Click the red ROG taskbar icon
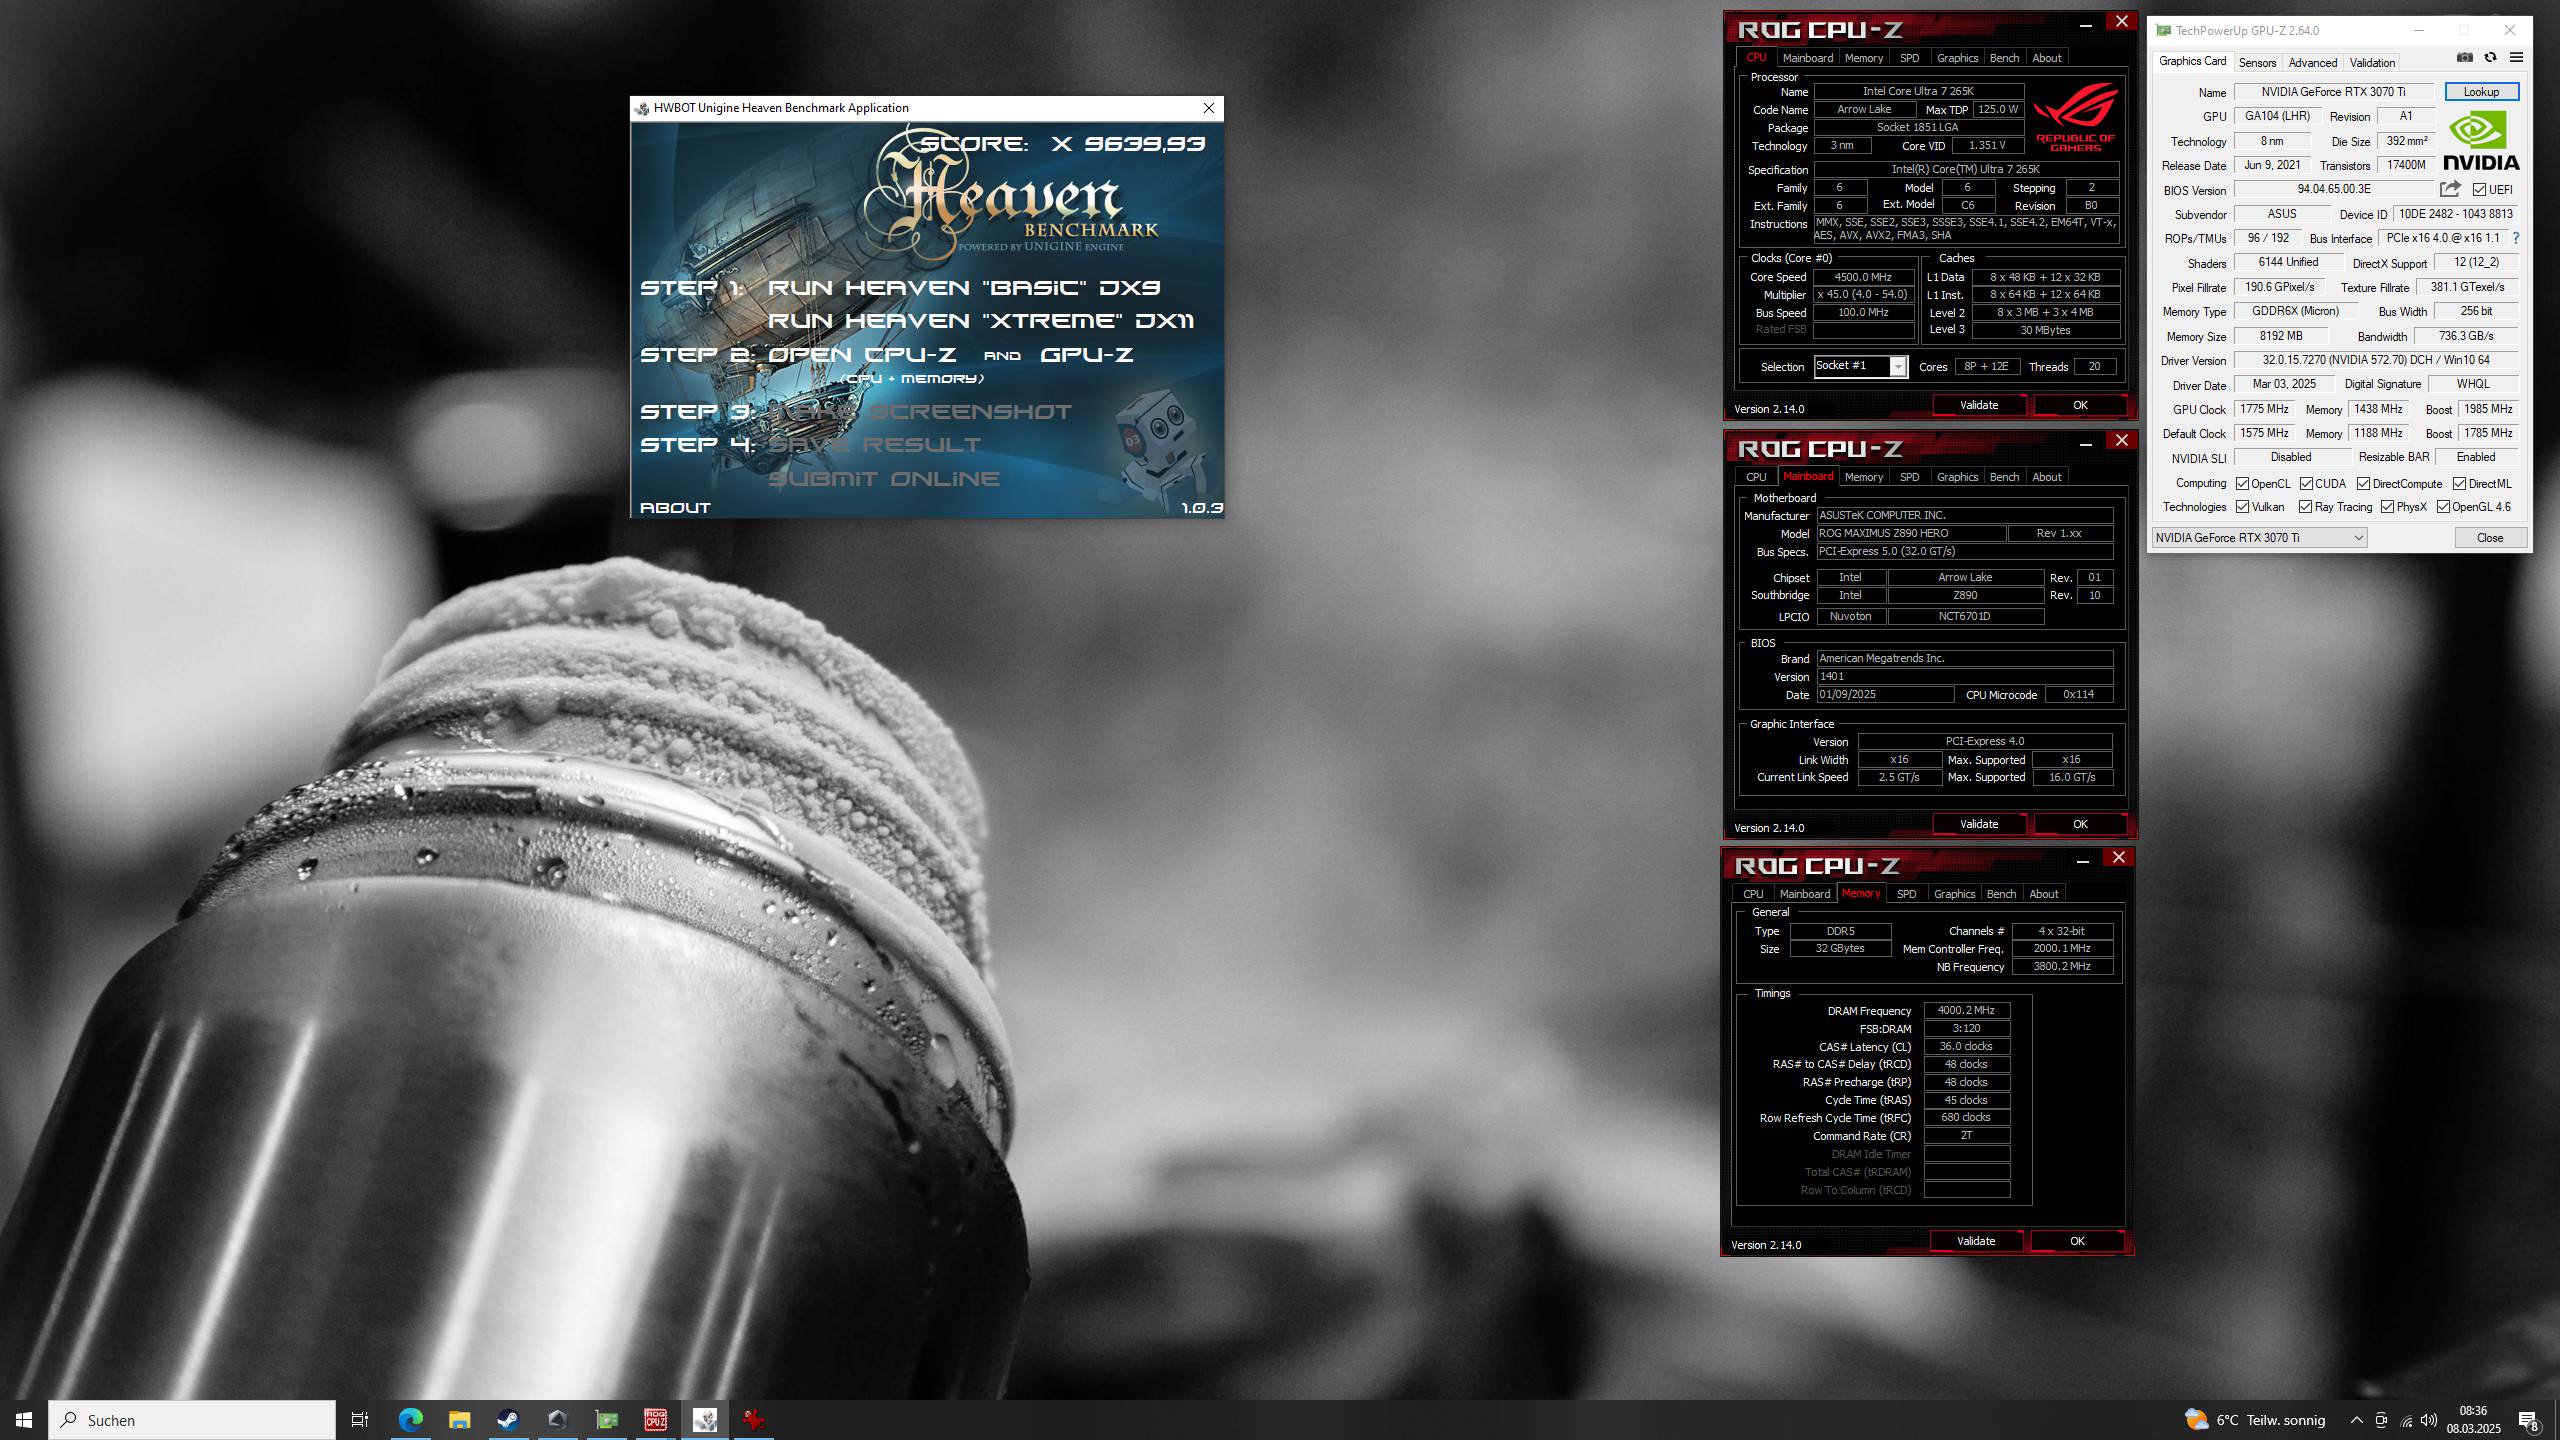Viewport: 2560px width, 1440px height. tap(753, 1419)
